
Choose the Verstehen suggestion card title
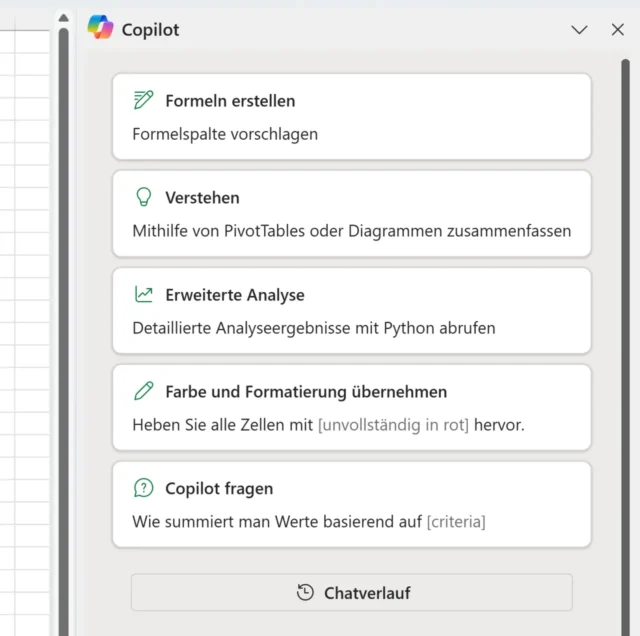pos(202,198)
